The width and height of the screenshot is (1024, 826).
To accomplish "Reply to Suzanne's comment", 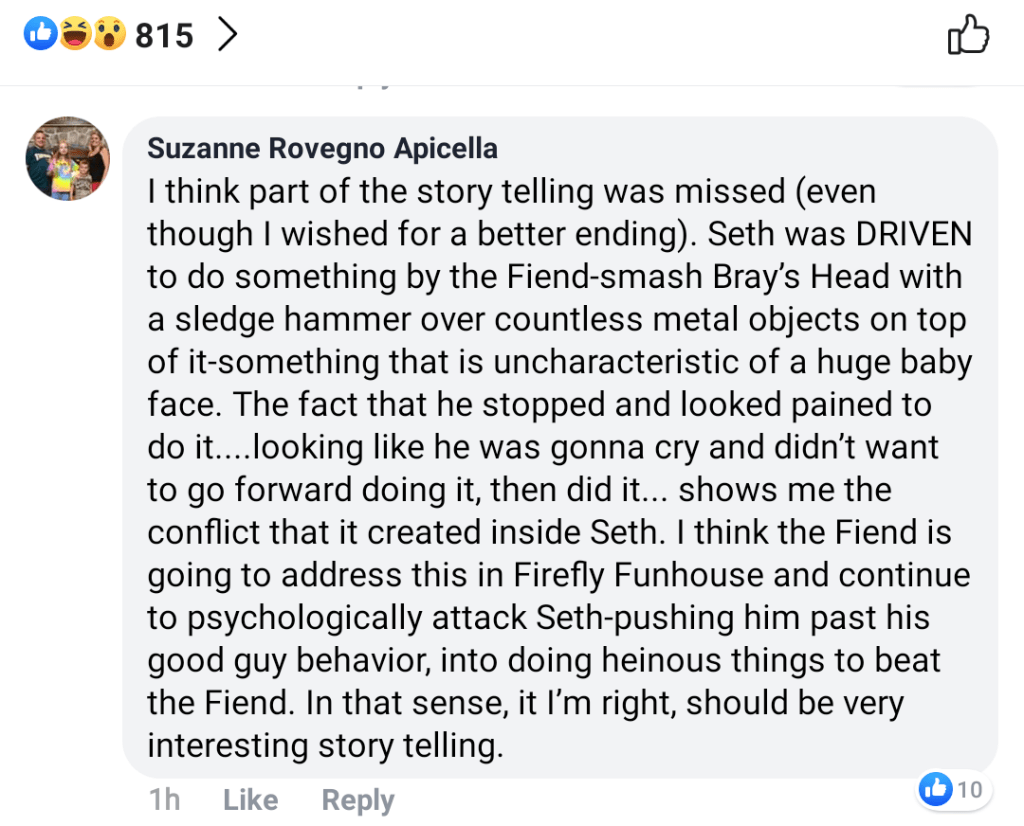I will (x=357, y=800).
